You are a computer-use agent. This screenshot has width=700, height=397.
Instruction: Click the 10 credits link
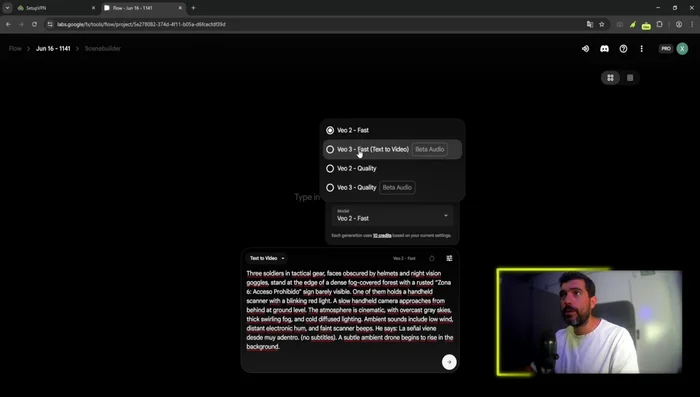point(382,235)
